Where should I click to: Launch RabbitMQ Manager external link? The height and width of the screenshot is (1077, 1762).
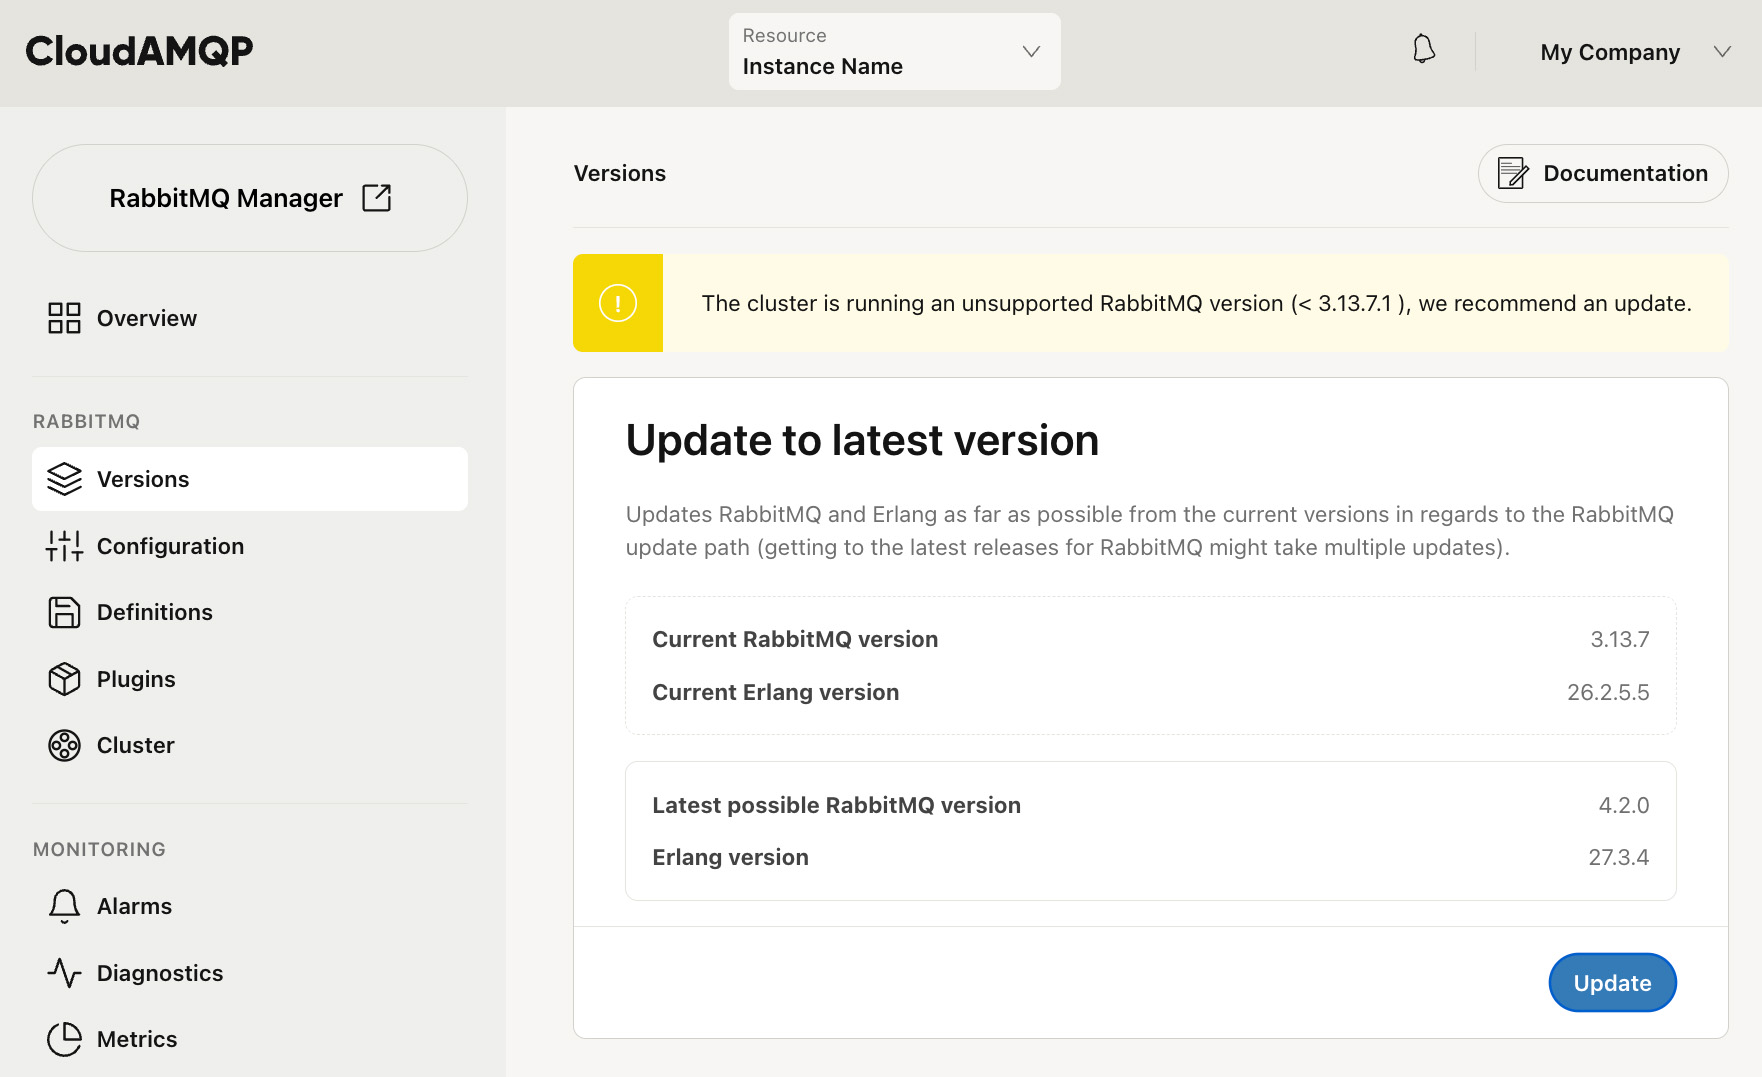coord(249,198)
